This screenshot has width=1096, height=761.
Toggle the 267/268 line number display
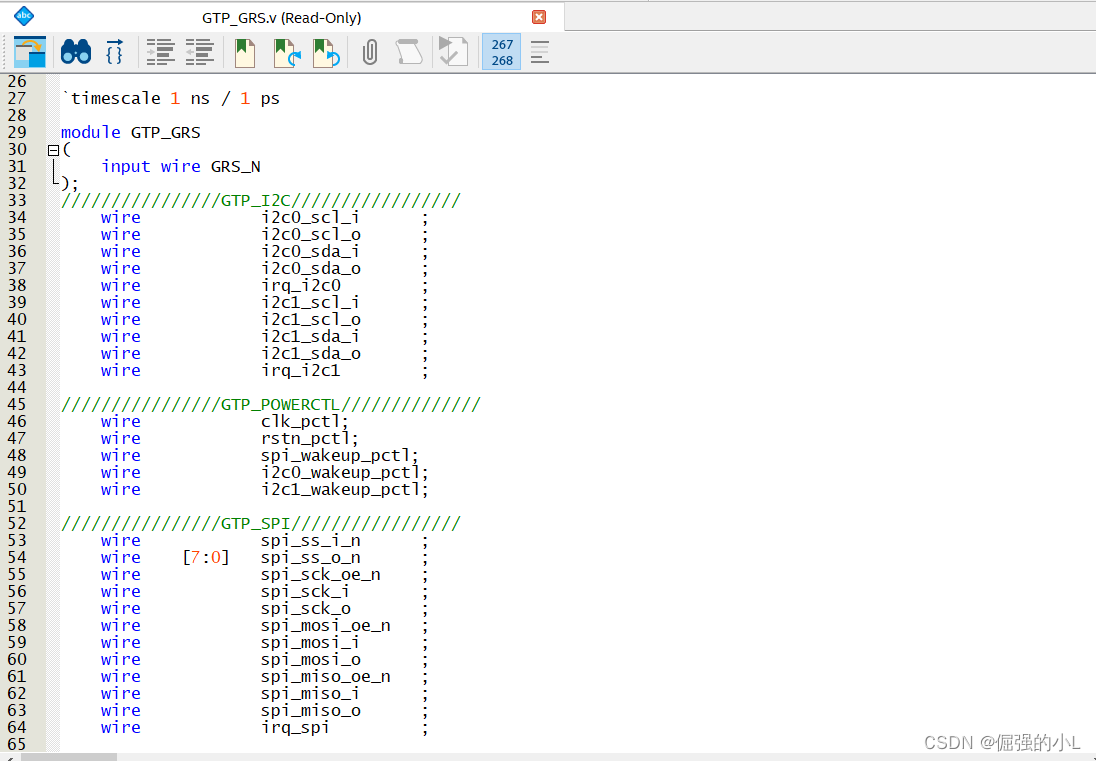(x=500, y=52)
